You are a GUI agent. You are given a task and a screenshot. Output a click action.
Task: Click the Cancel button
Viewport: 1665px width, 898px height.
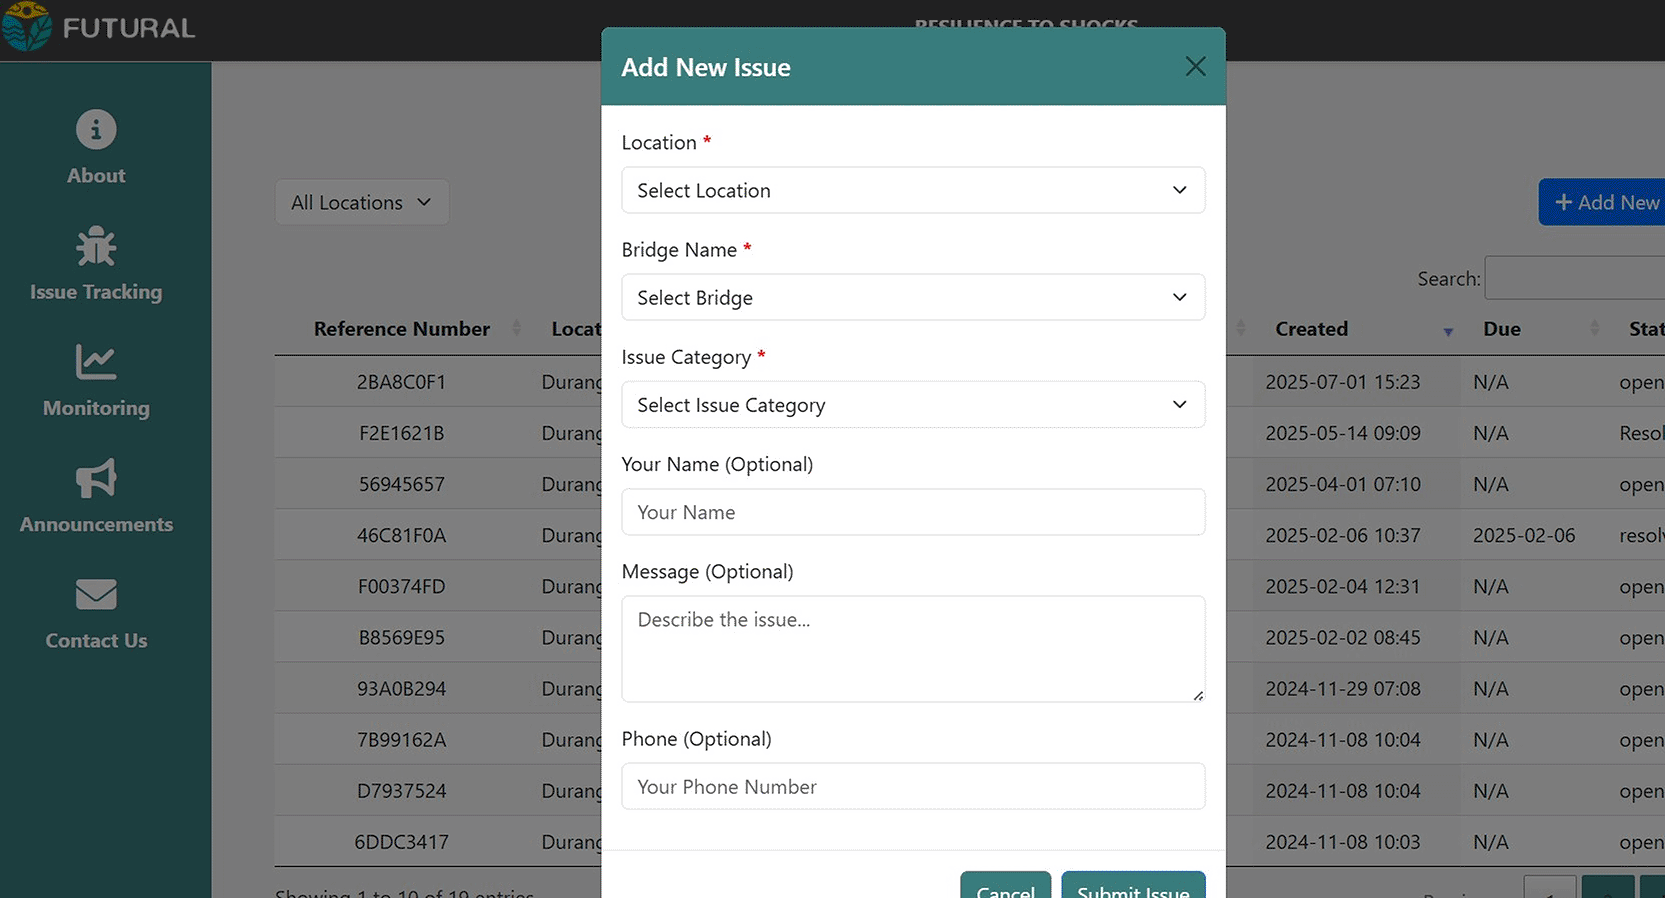(x=1005, y=885)
